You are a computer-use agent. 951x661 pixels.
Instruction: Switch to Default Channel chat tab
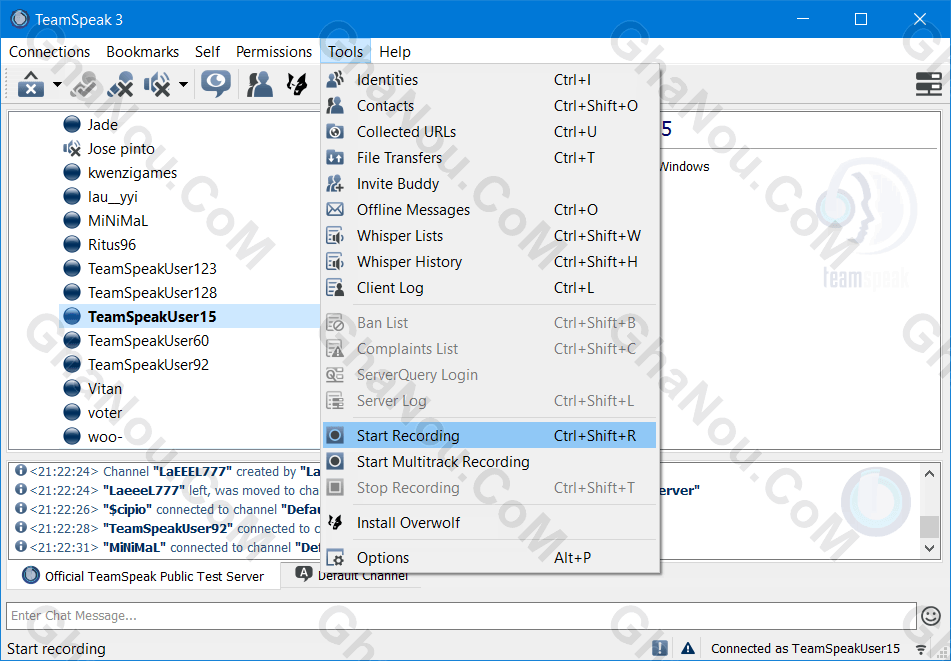click(351, 575)
